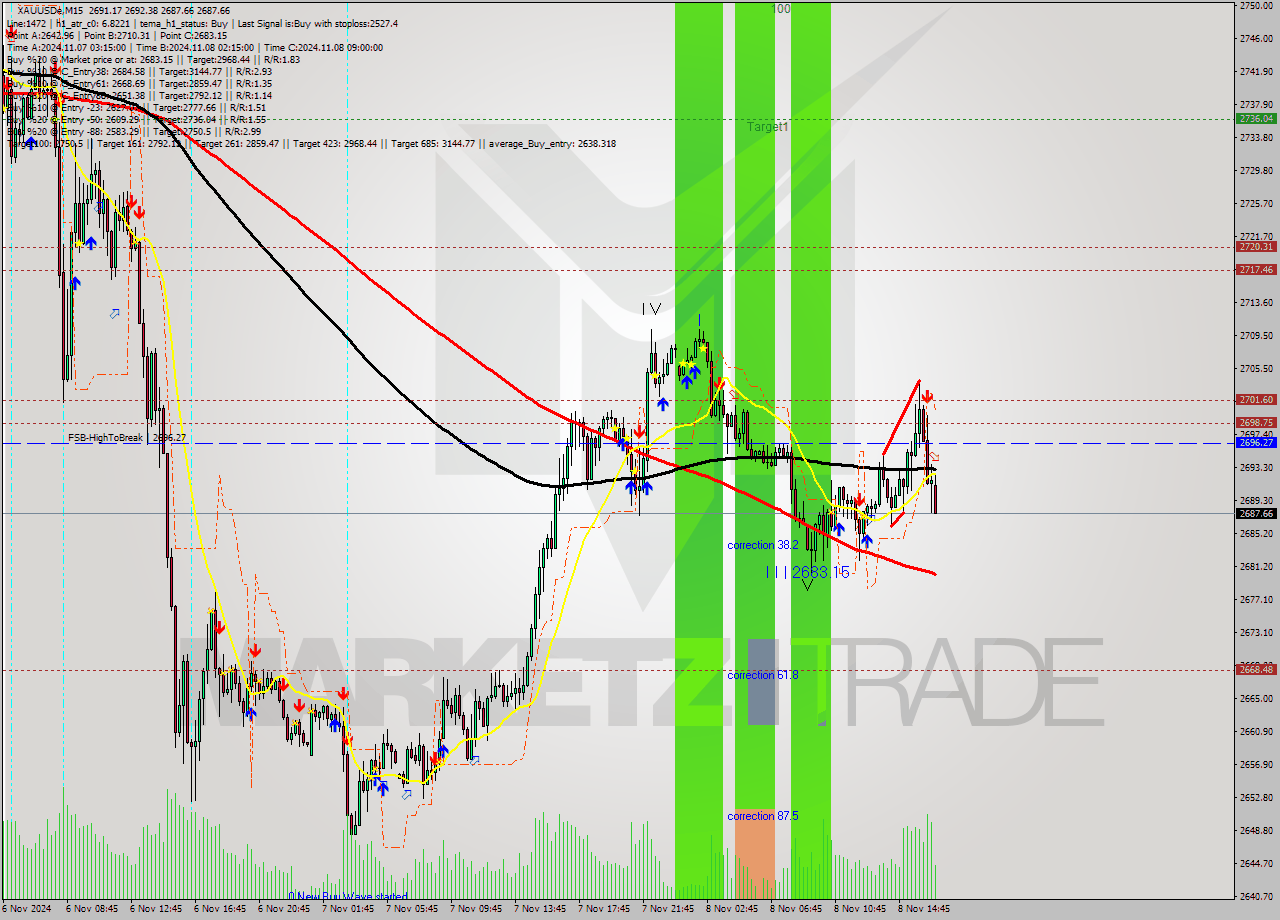Screen dimensions: 1280x920
Task: Click the '6 Nov 12:45' time axis label
Action: (x=155, y=909)
